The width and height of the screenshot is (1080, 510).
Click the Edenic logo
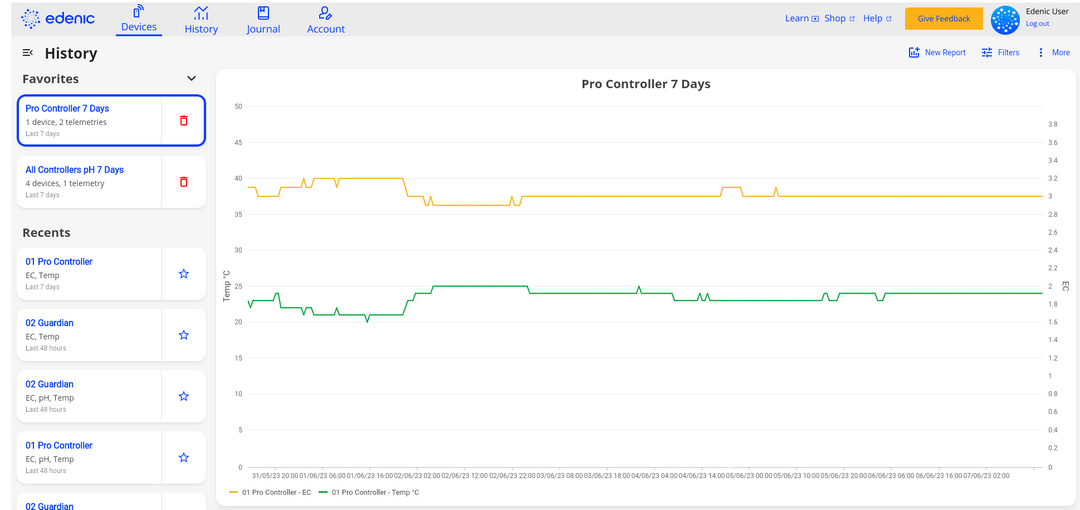click(58, 19)
